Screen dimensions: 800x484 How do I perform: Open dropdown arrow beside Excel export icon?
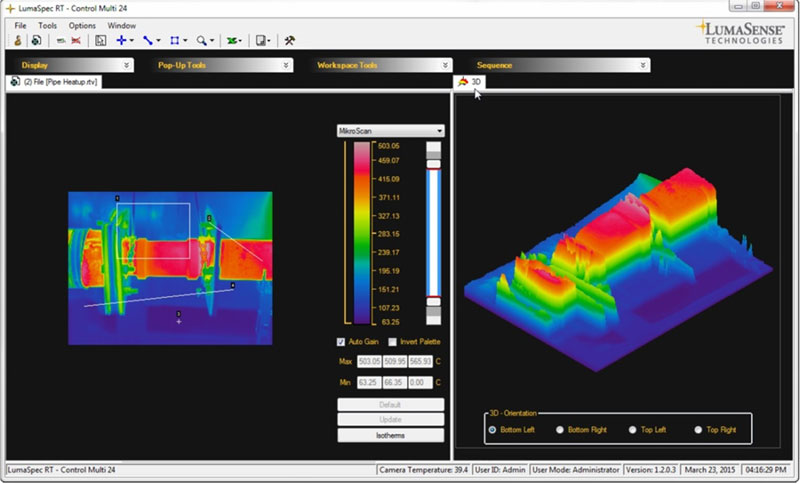click(x=240, y=41)
